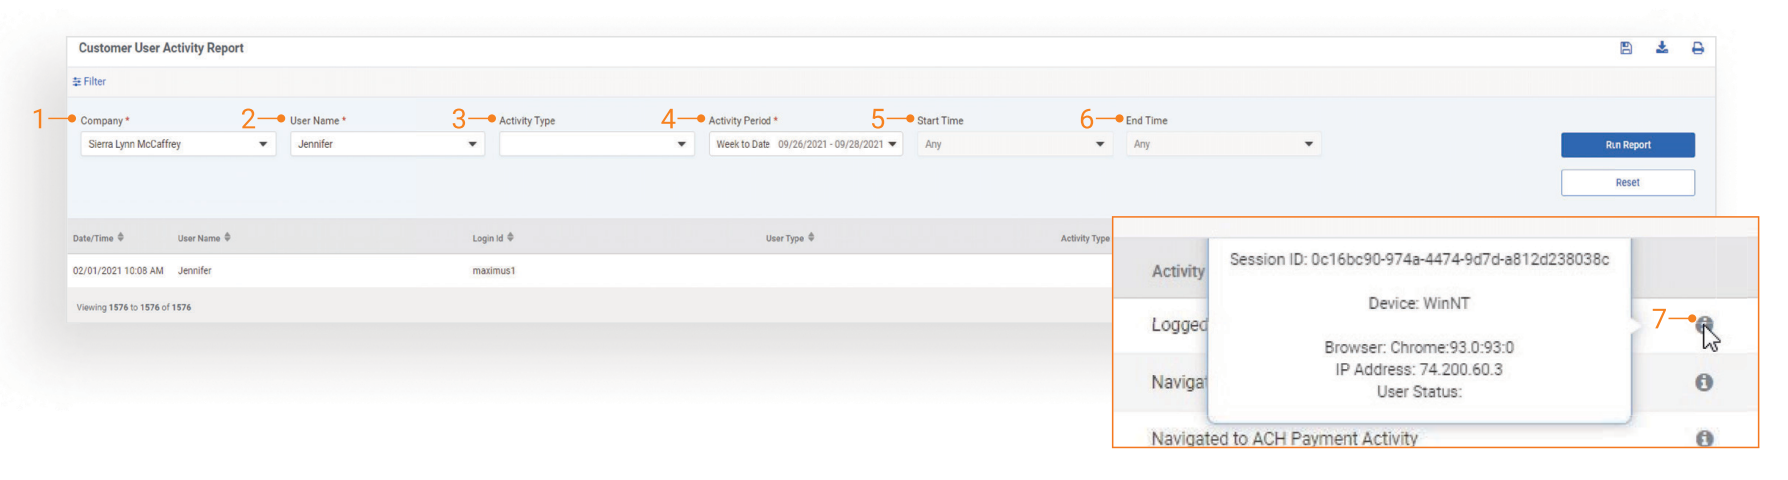Click the save report icon

coord(1626,48)
